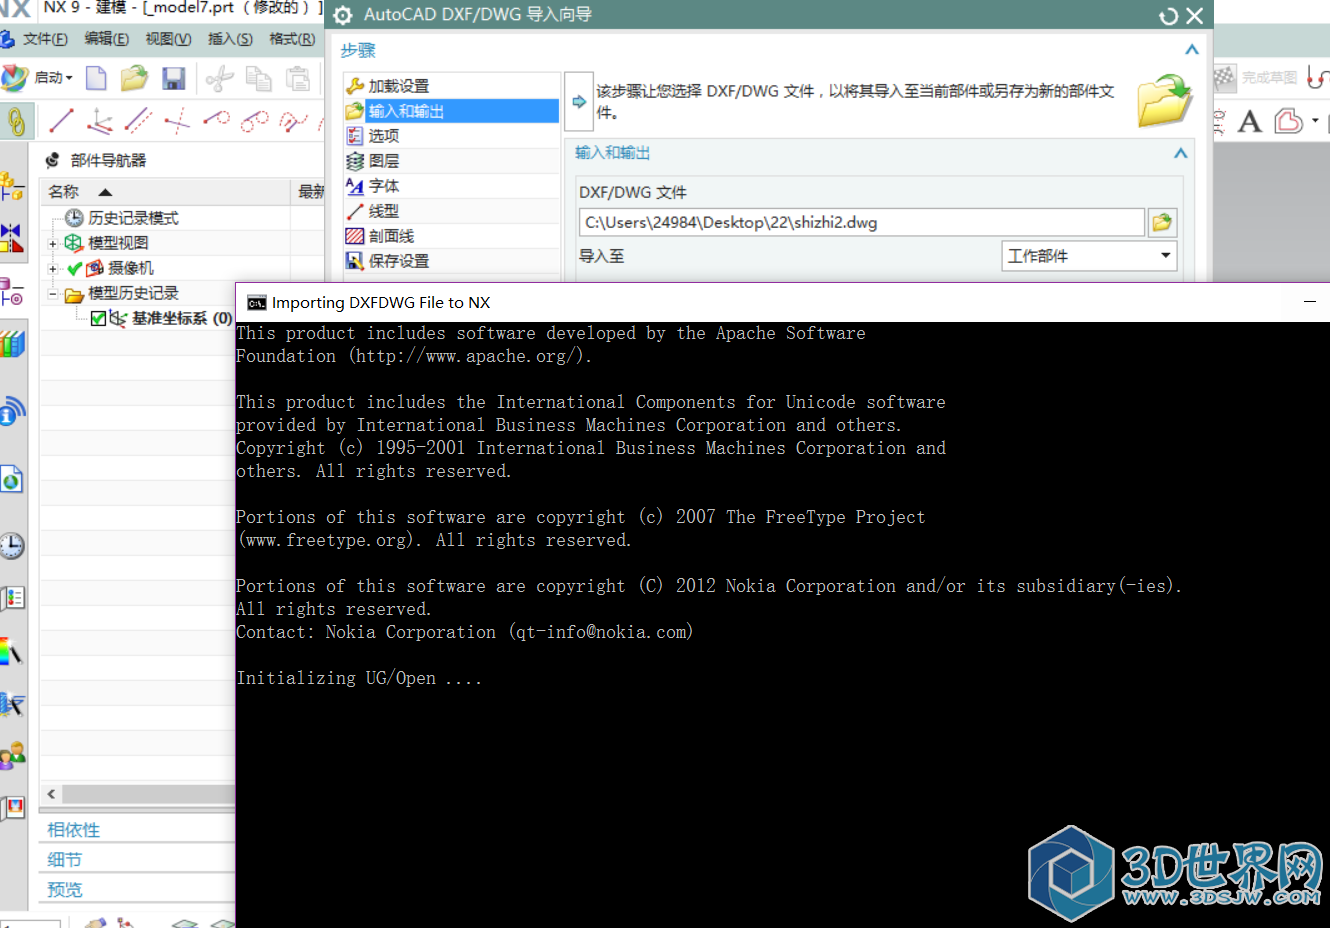Select the perpendicular line tool

(177, 121)
